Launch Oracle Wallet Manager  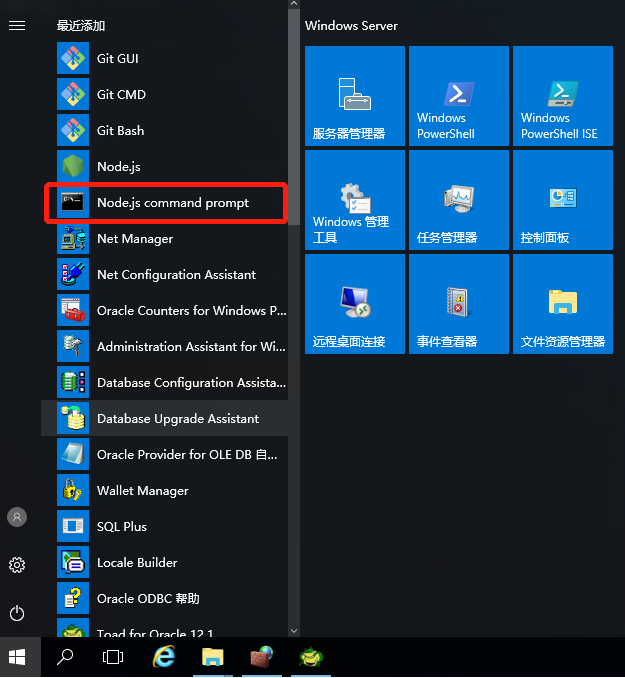tap(142, 490)
